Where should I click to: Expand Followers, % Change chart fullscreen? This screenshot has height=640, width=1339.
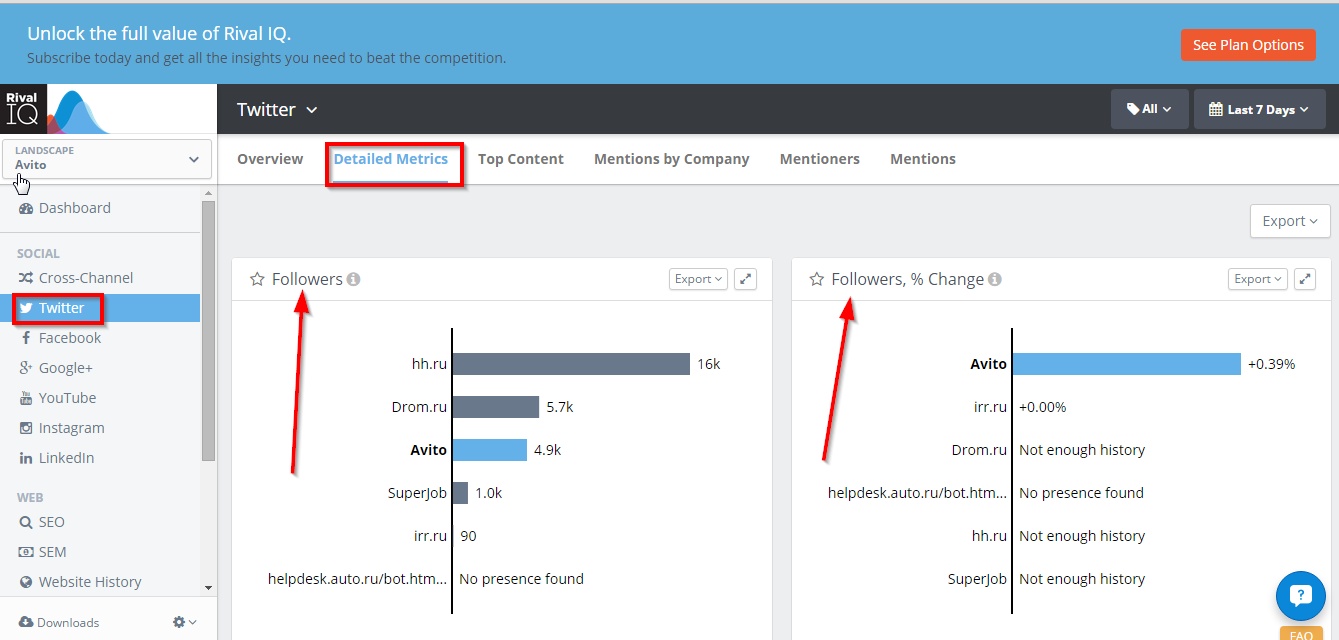click(1305, 279)
